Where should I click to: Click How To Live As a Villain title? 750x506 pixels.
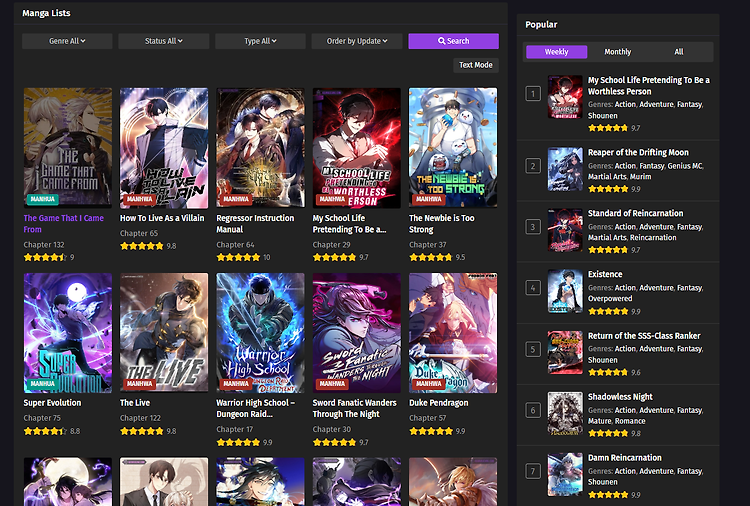(x=162, y=218)
